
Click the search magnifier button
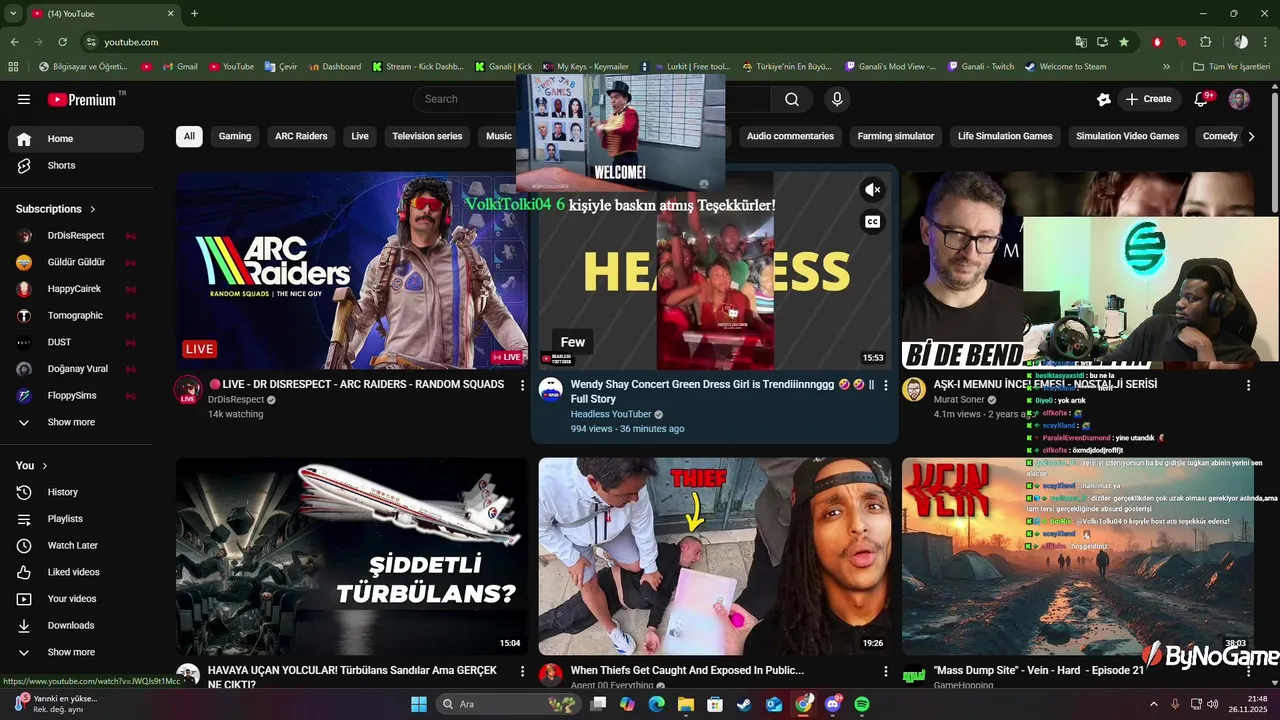(792, 99)
